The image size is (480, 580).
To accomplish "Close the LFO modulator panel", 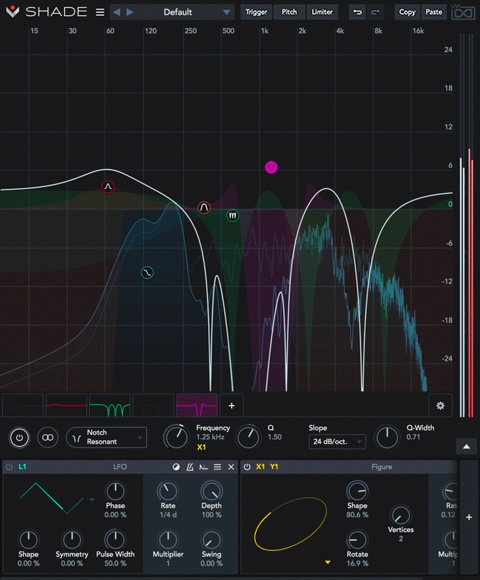I will point(231,467).
